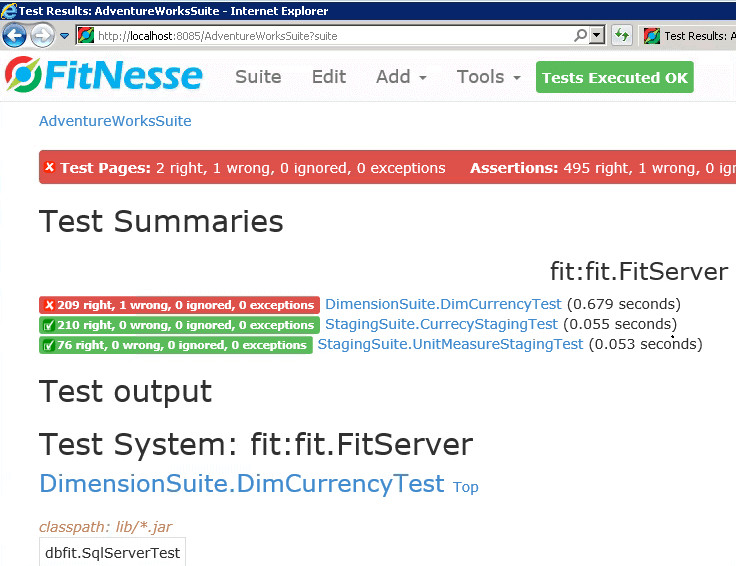Image resolution: width=736 pixels, height=566 pixels.
Task: Click the Tests Executed OK button
Action: [x=614, y=77]
